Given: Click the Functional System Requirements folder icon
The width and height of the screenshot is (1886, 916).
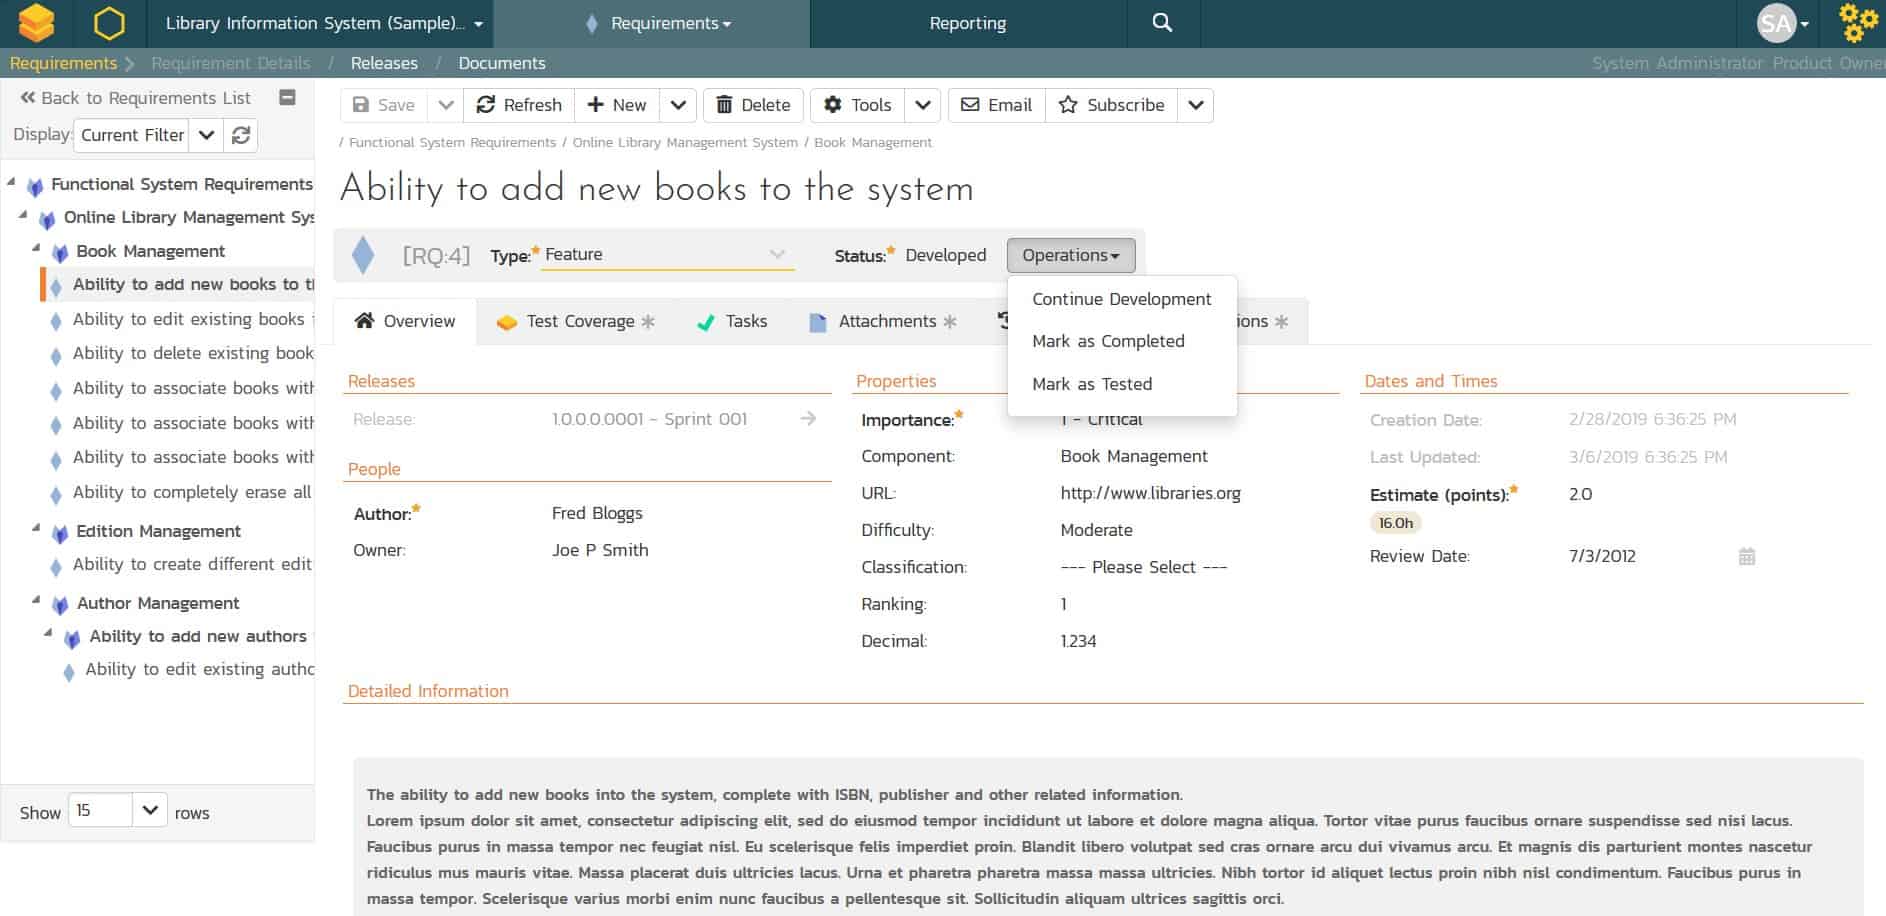Looking at the screenshot, I should click(35, 185).
